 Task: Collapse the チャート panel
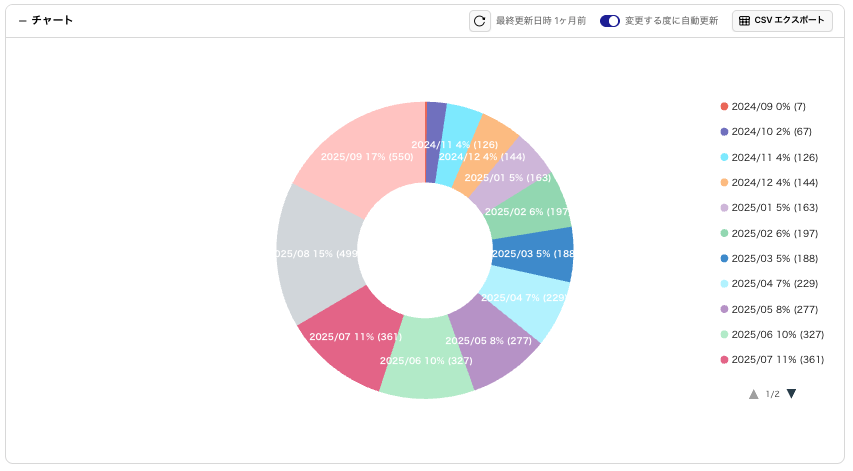(22, 21)
